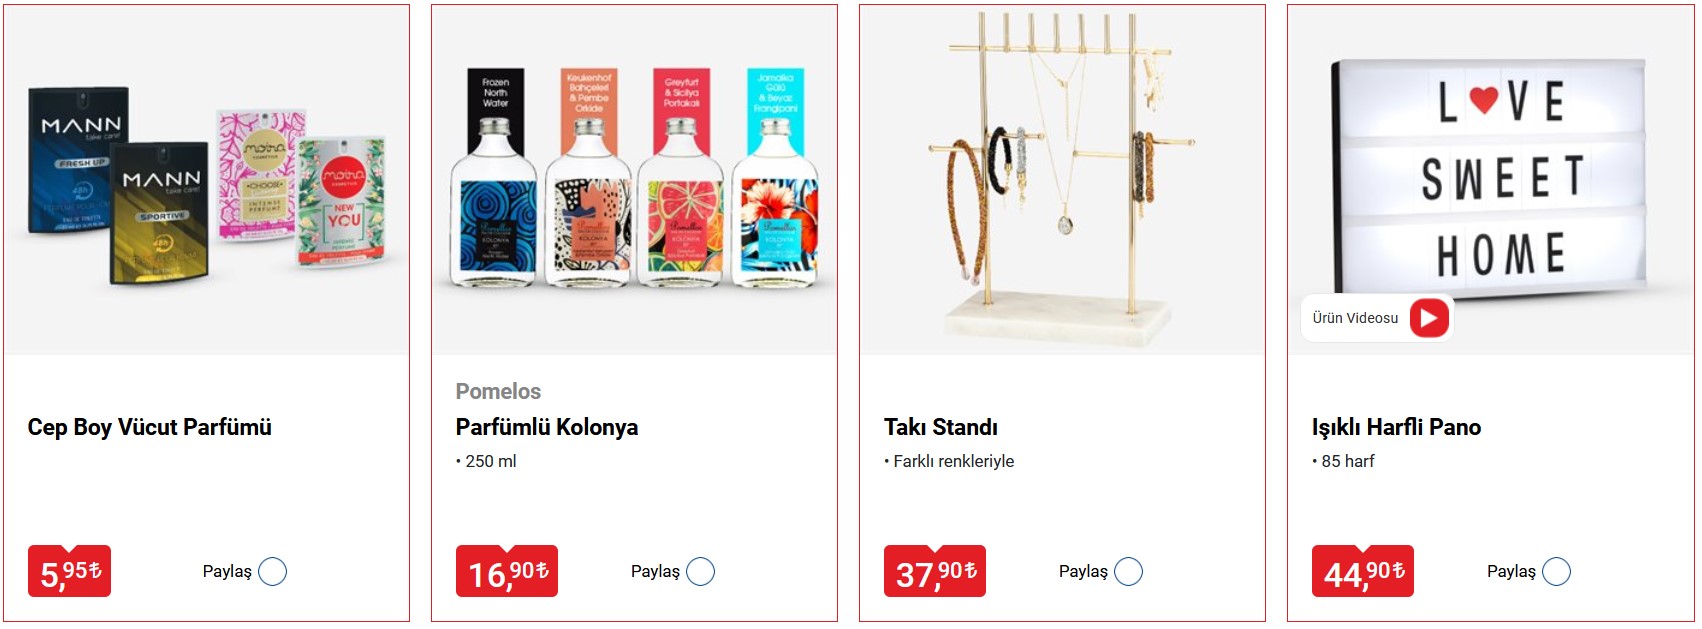Screen dimensions: 1702x629
Task: Toggle the Paylaş circle for Işıklı Harfli Pano
Action: pyautogui.click(x=1556, y=572)
